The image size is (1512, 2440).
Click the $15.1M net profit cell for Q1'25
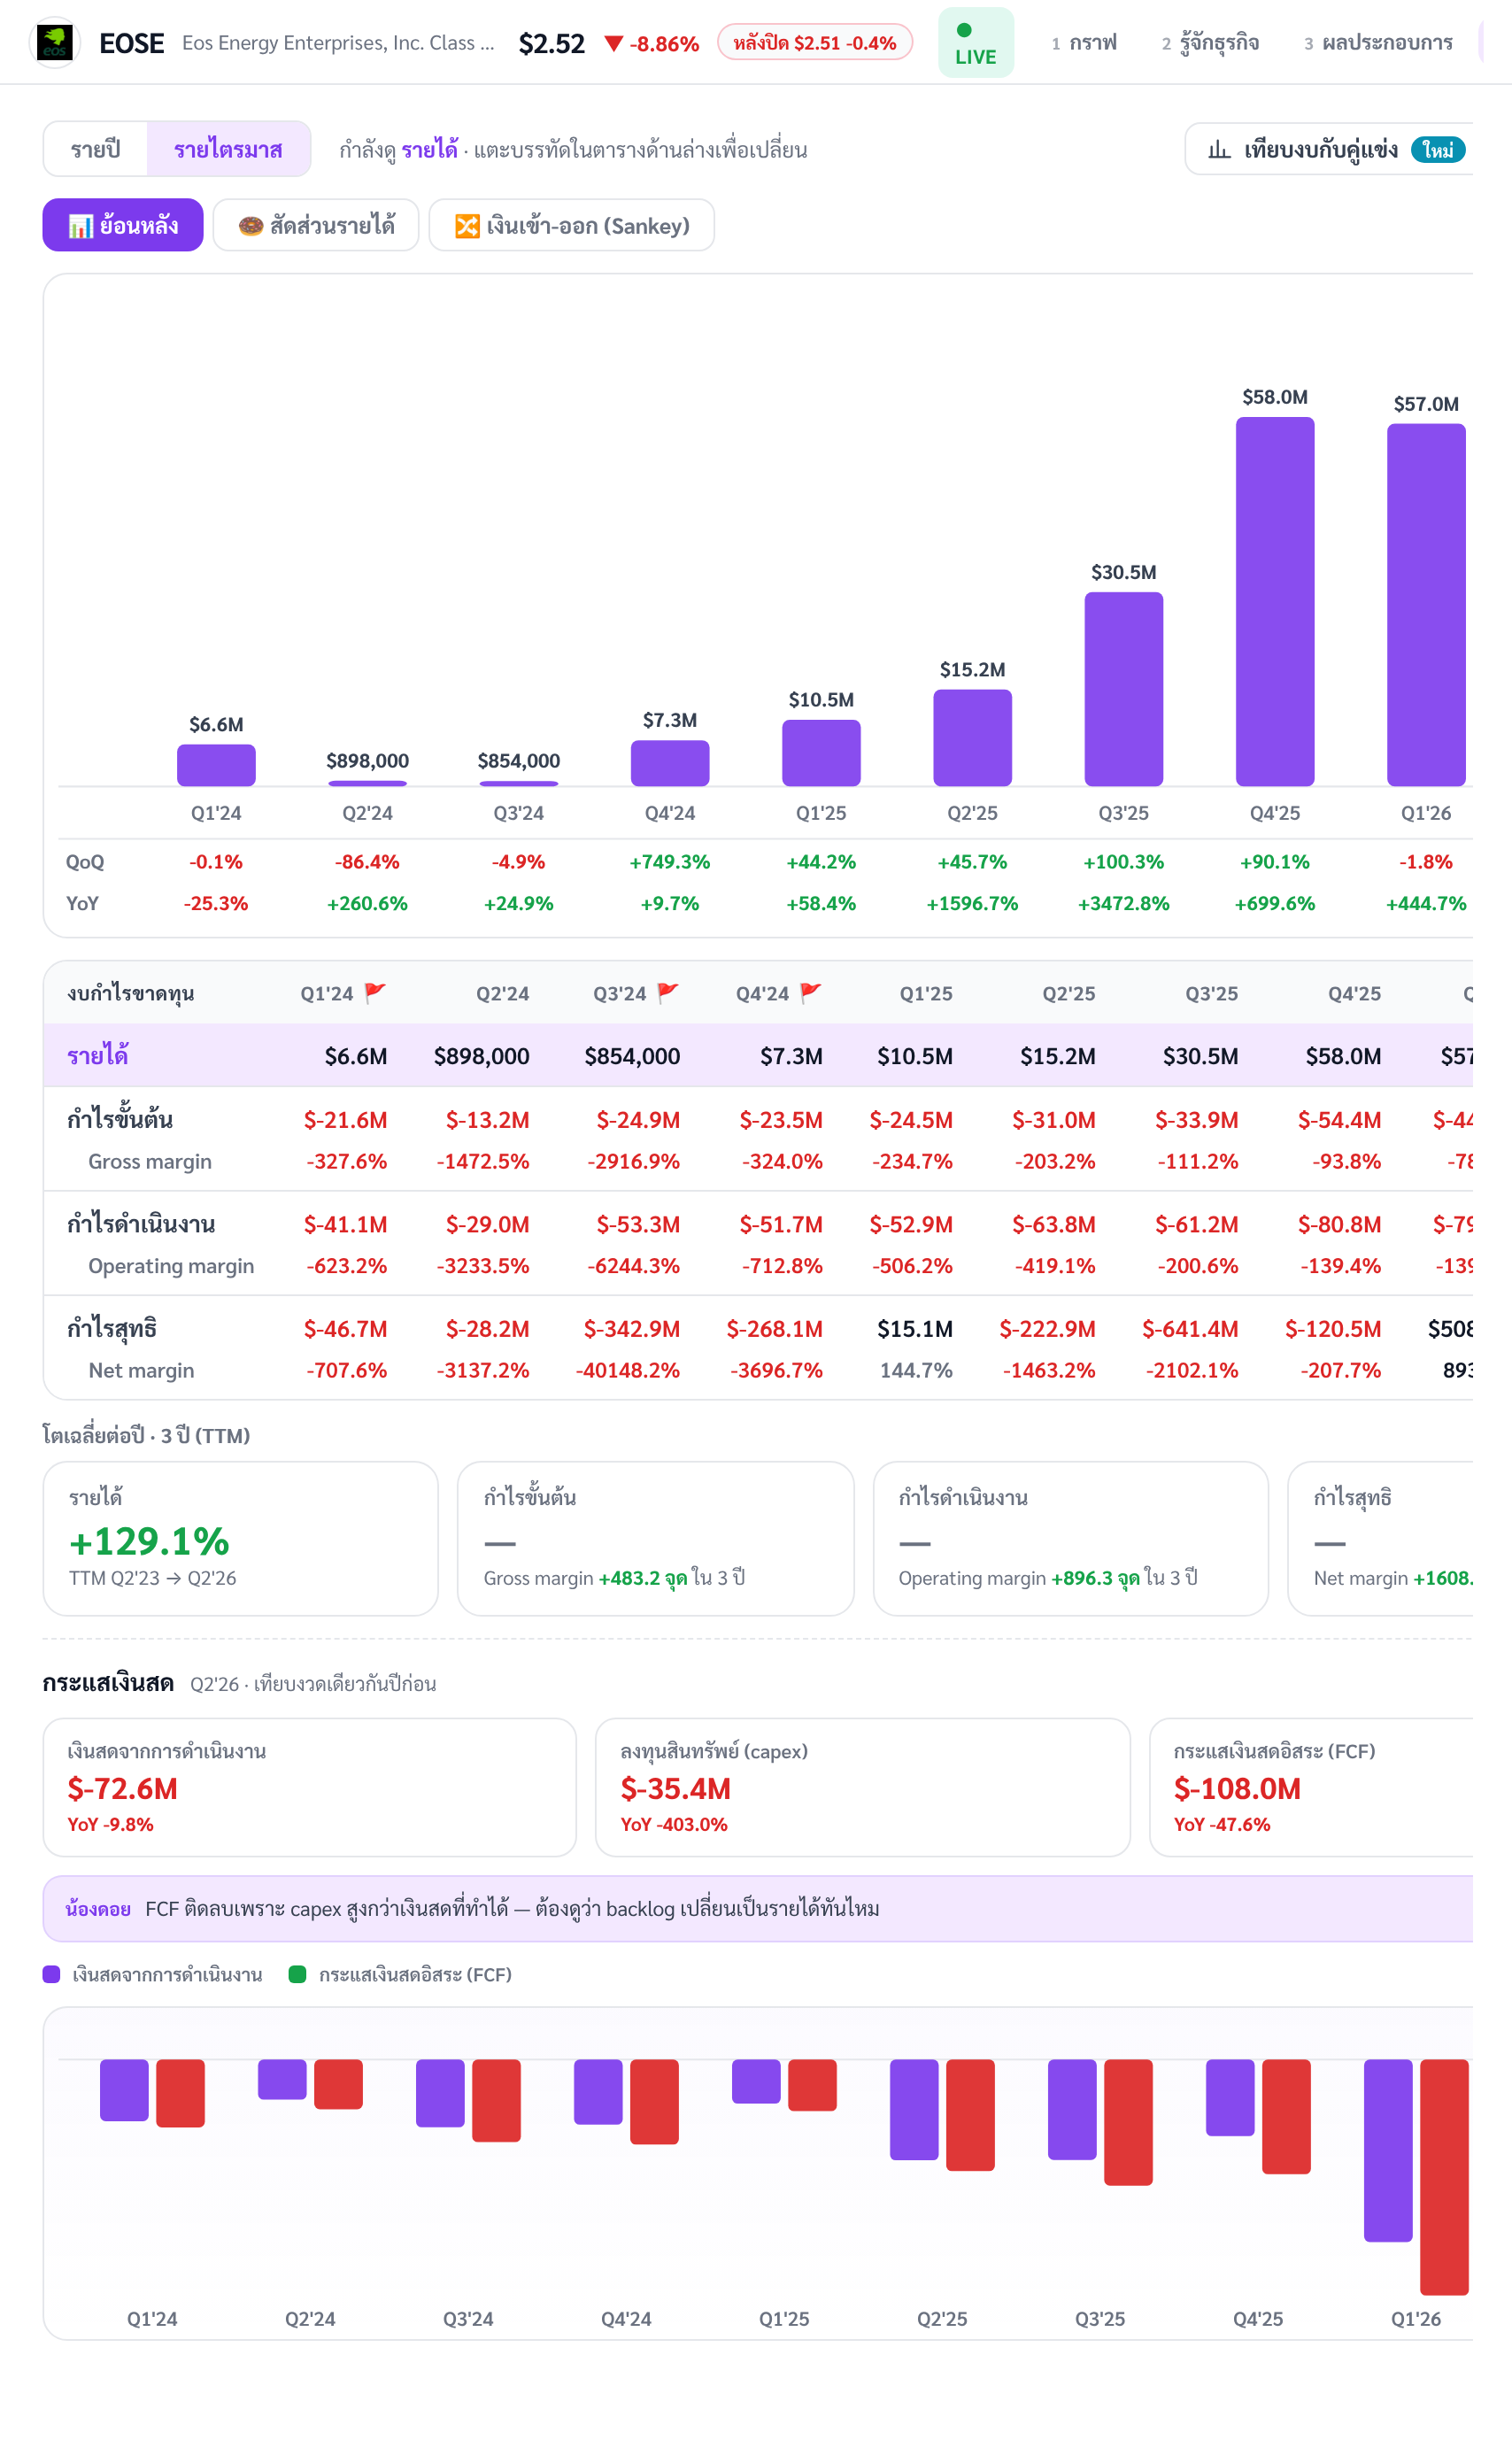pyautogui.click(x=915, y=1328)
